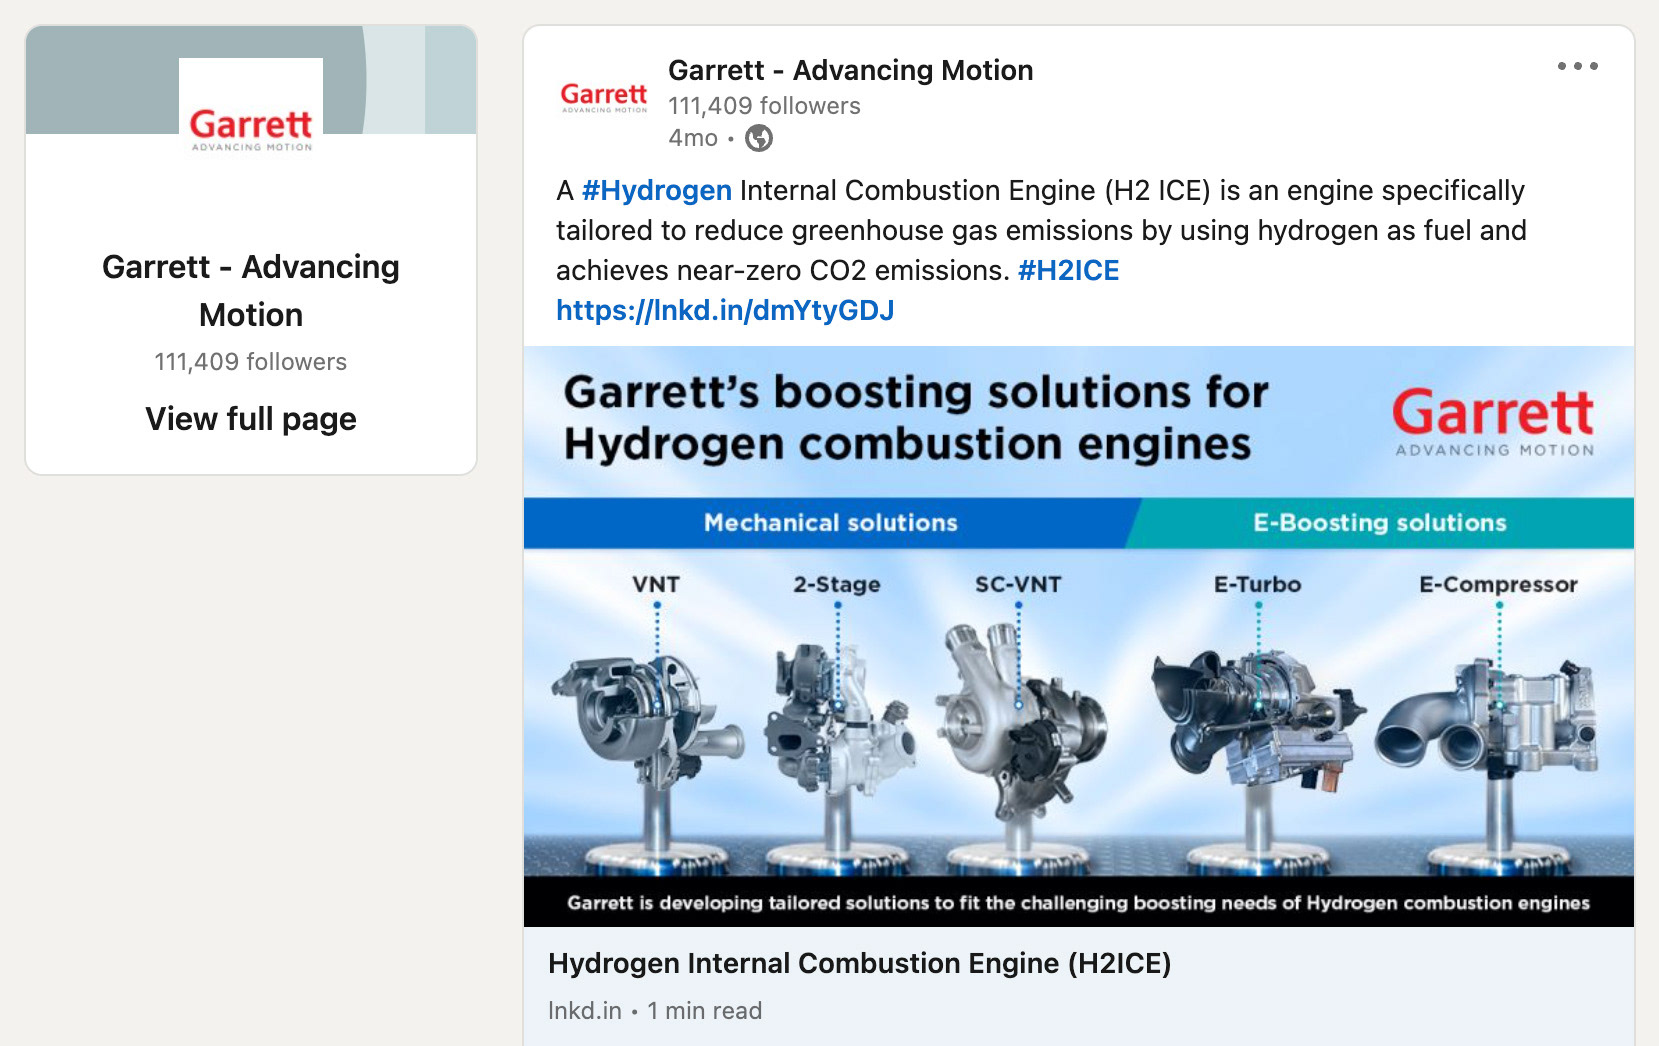Click the 4mo post timestamp
The width and height of the screenshot is (1659, 1046).
pos(693,138)
